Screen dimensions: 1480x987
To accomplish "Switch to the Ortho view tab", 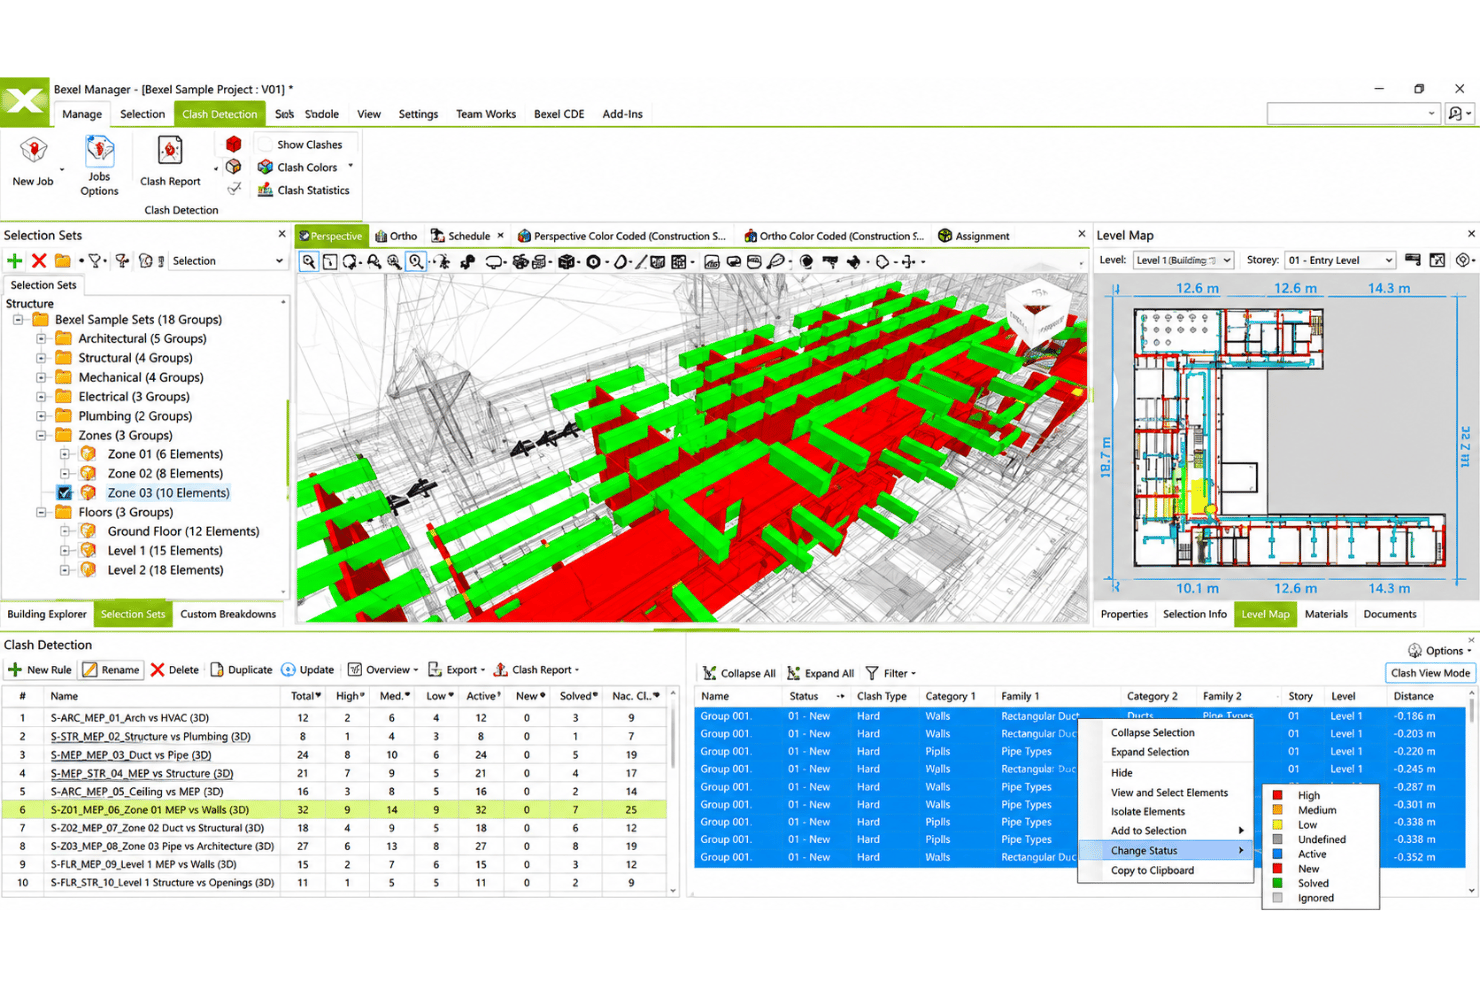I will coord(396,236).
